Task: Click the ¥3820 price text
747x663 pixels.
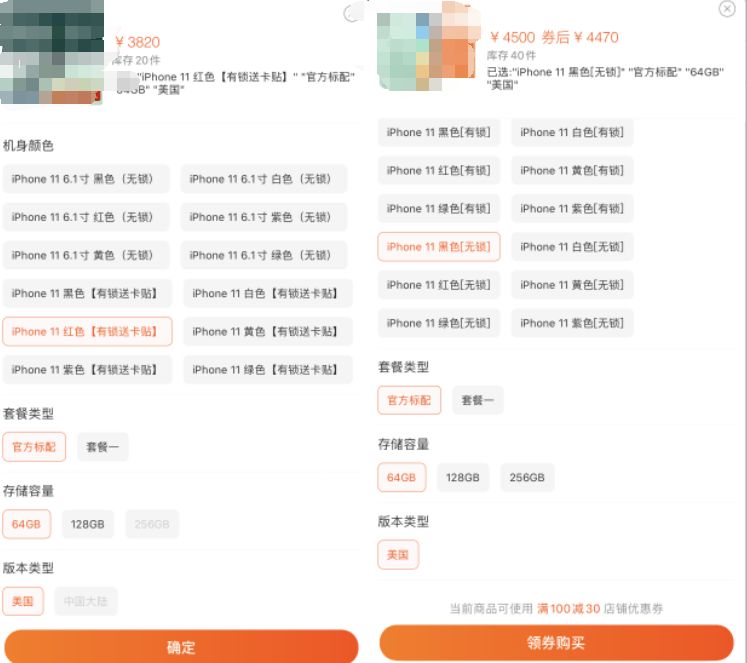Action: [x=138, y=42]
